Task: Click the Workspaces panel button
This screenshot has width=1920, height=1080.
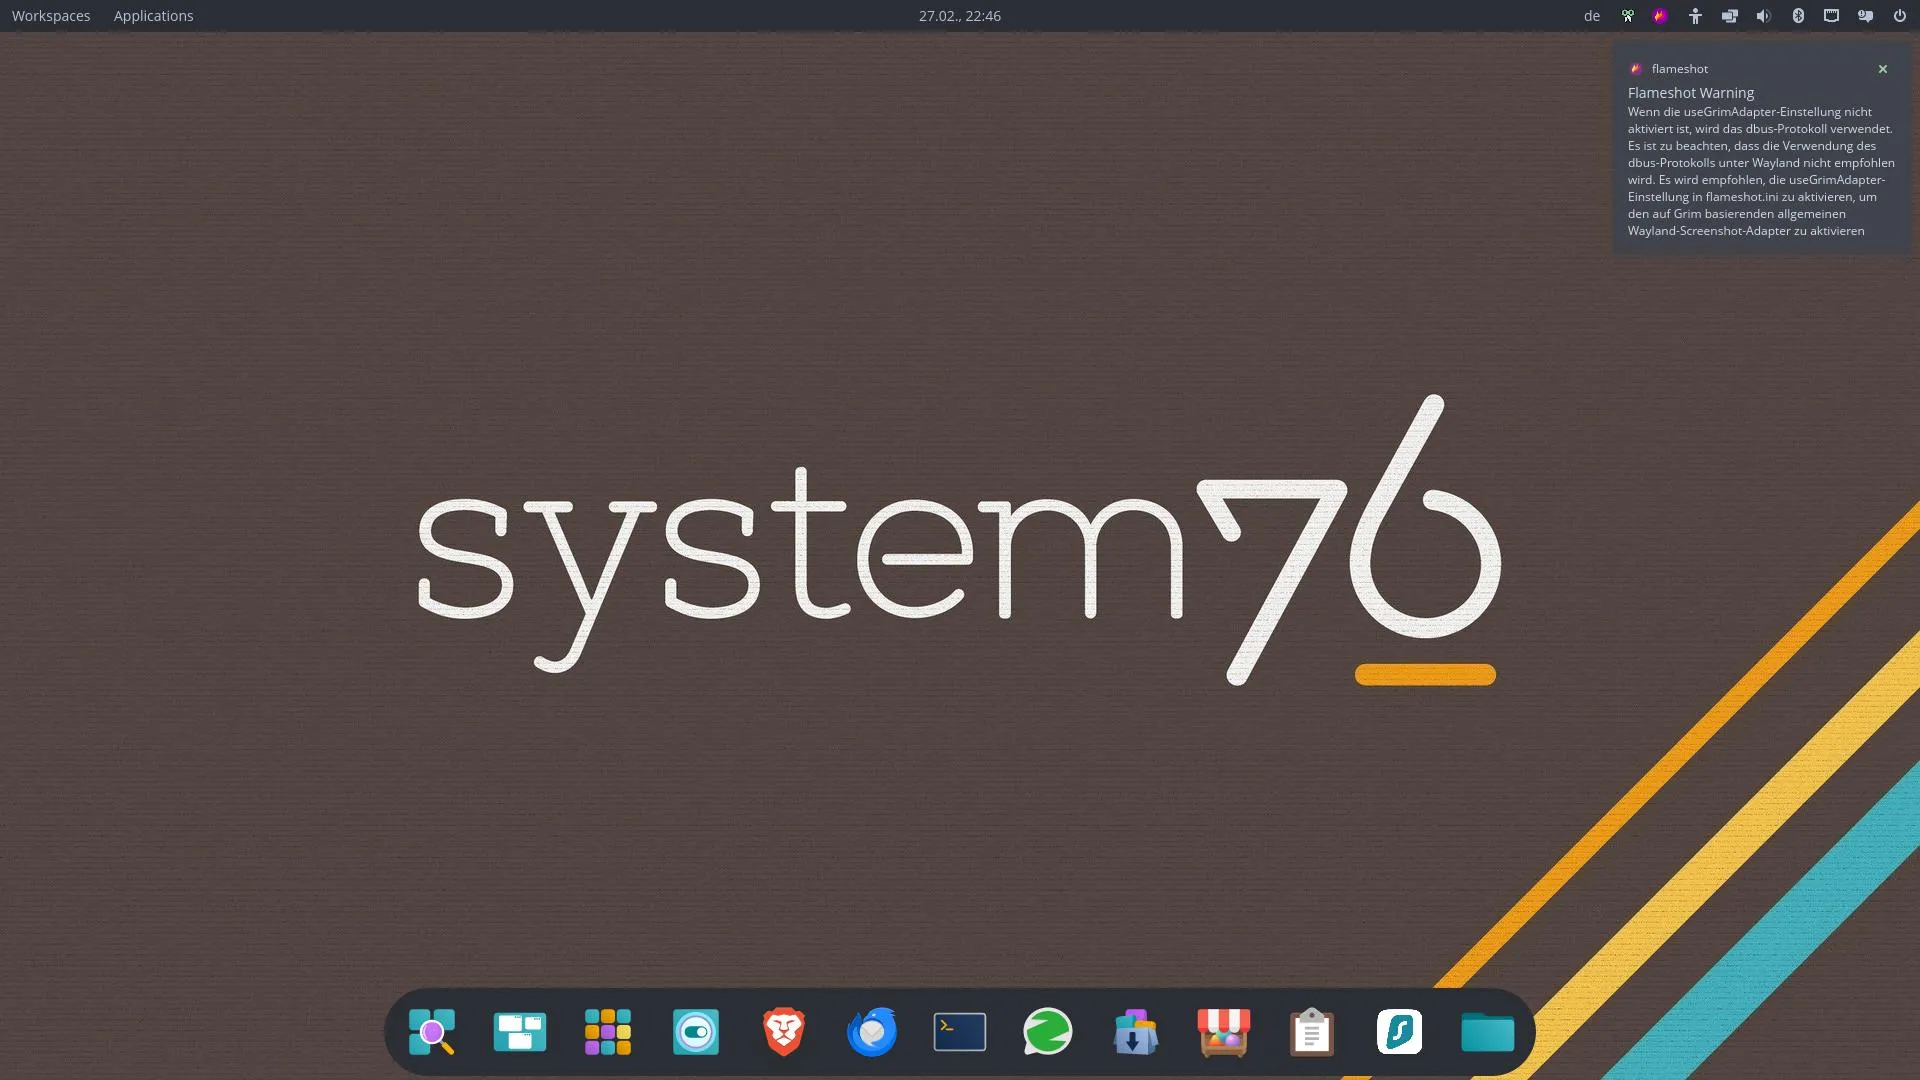Action: 51,16
